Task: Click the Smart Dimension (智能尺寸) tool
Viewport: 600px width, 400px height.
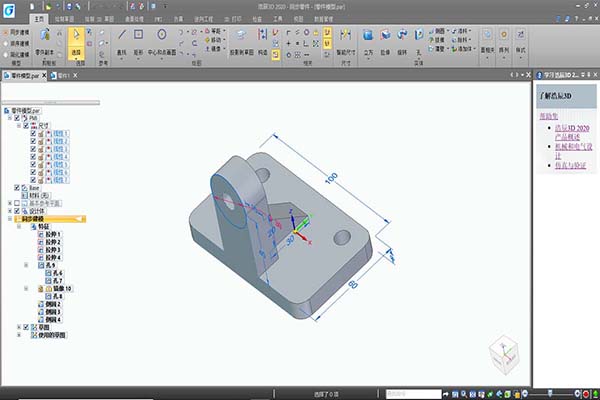Action: coord(346,35)
